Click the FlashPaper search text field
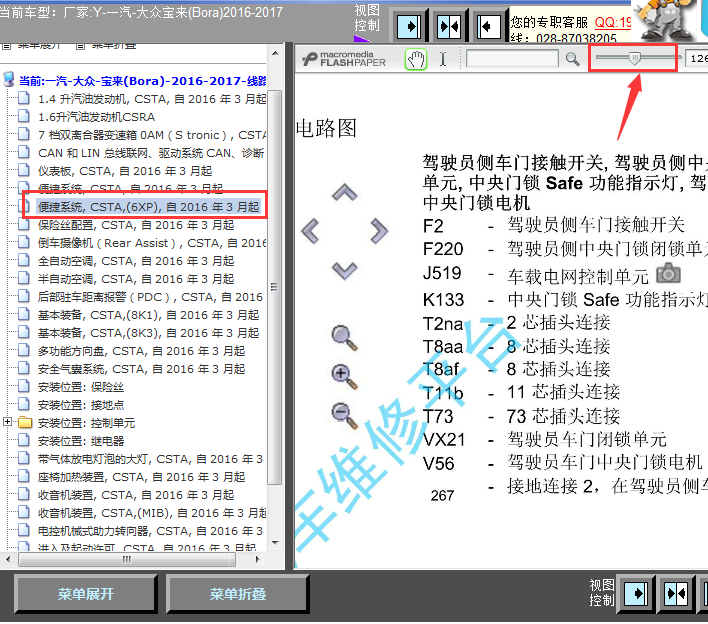Screen dimensions: 708x624 tap(511, 59)
